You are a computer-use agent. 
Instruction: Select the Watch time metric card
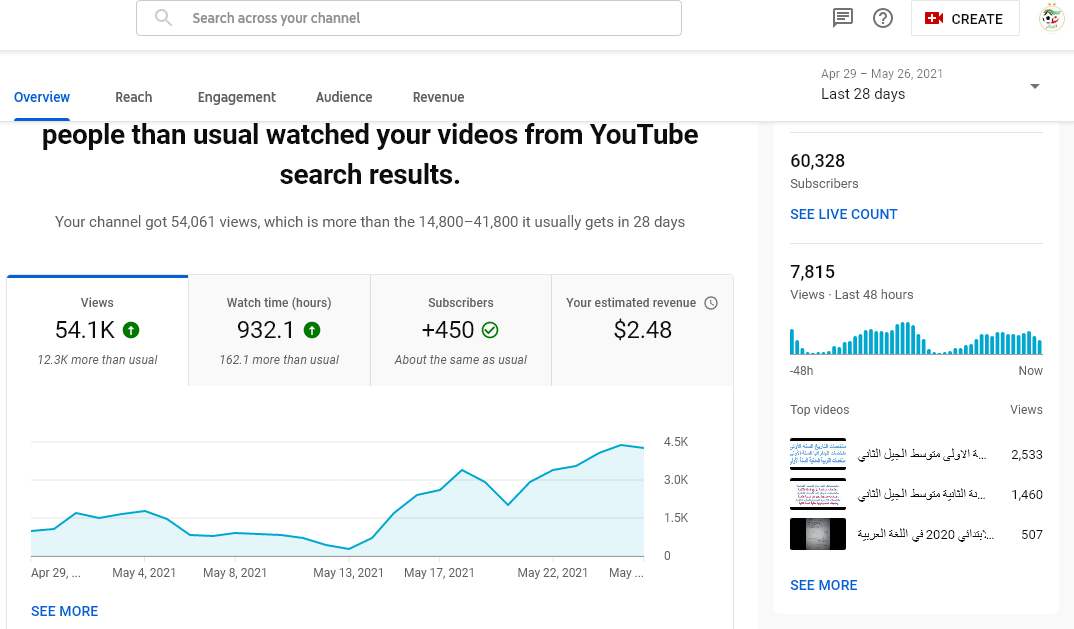(279, 330)
